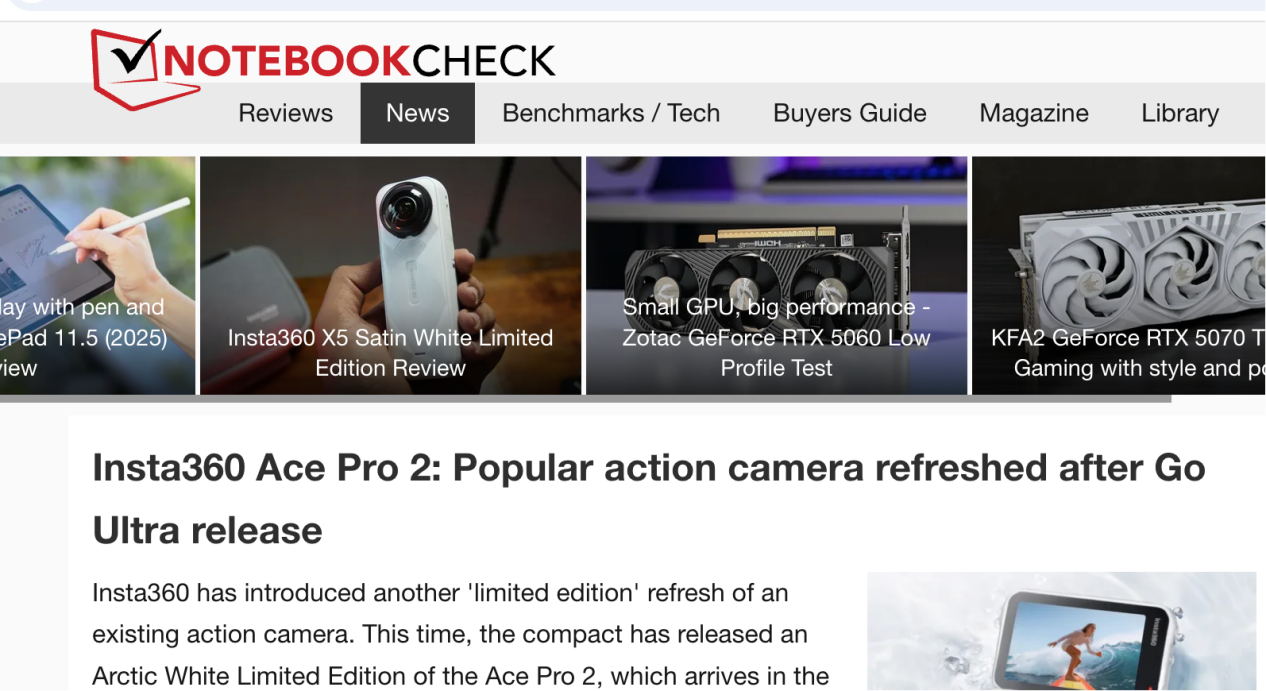The width and height of the screenshot is (1266, 691).
Task: Open the Buyers Guide menu
Action: point(849,113)
